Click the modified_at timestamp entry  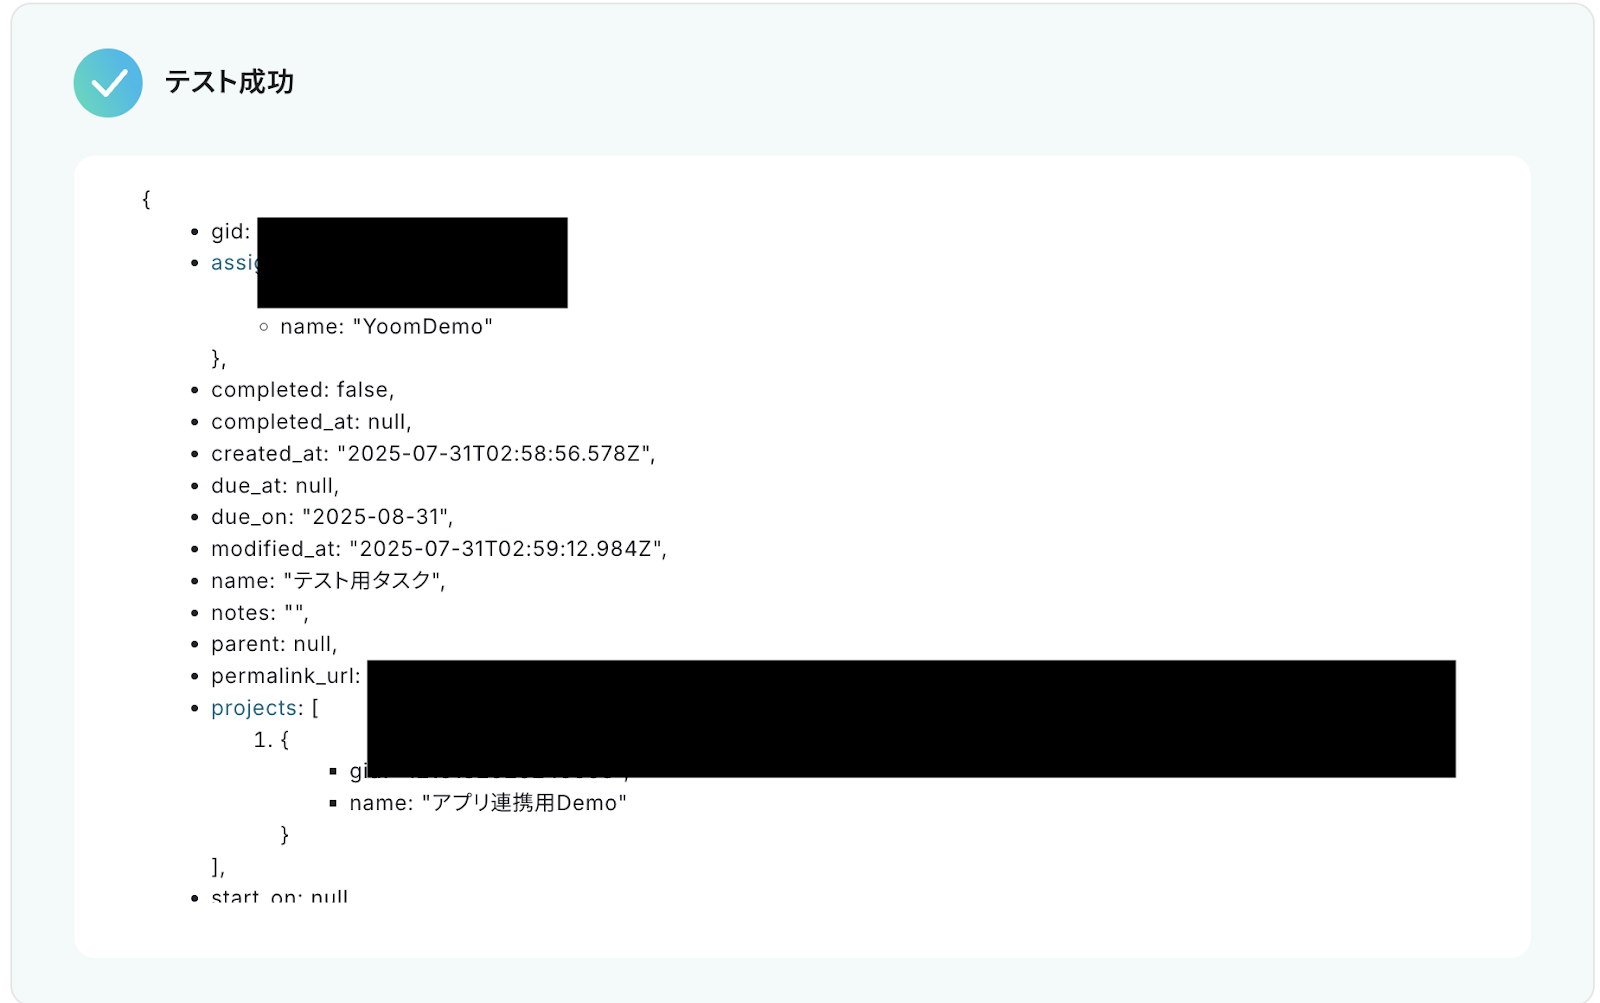pos(439,549)
